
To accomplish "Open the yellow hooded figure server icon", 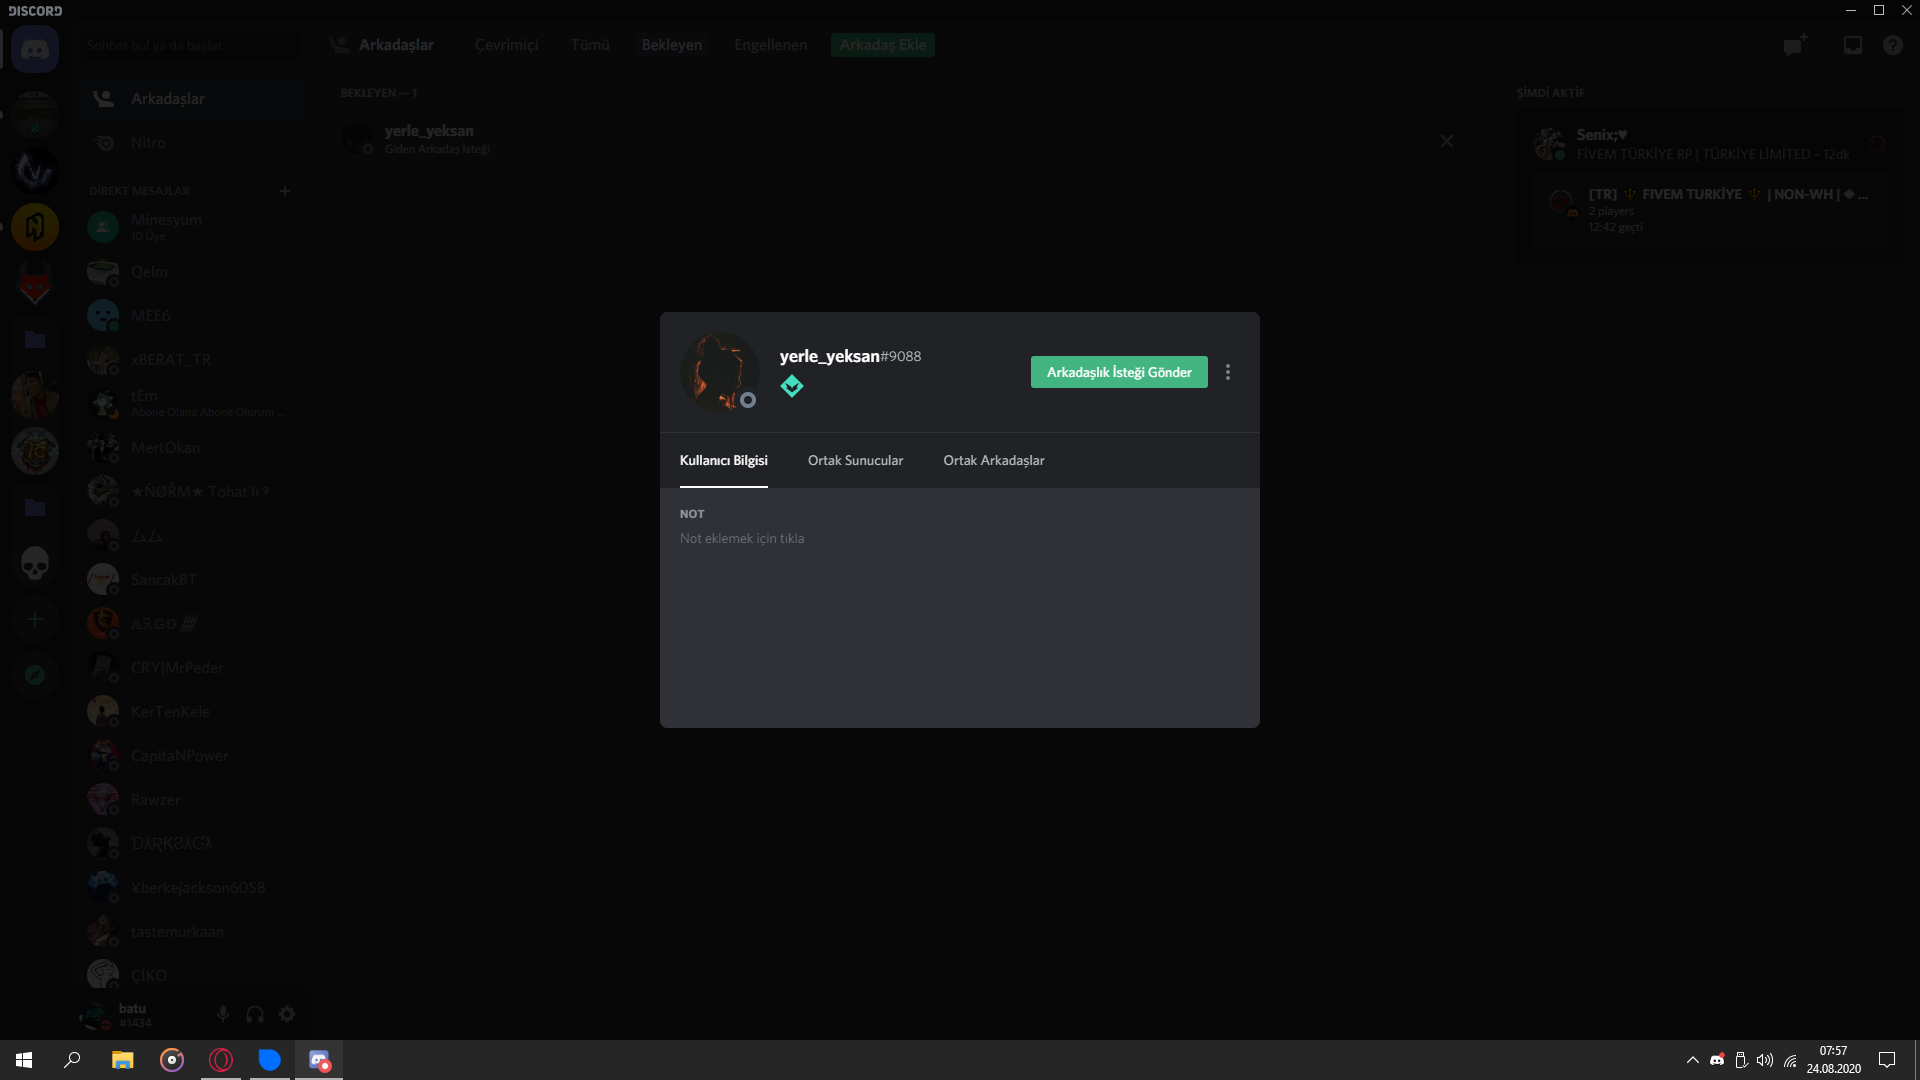I will coord(35,227).
